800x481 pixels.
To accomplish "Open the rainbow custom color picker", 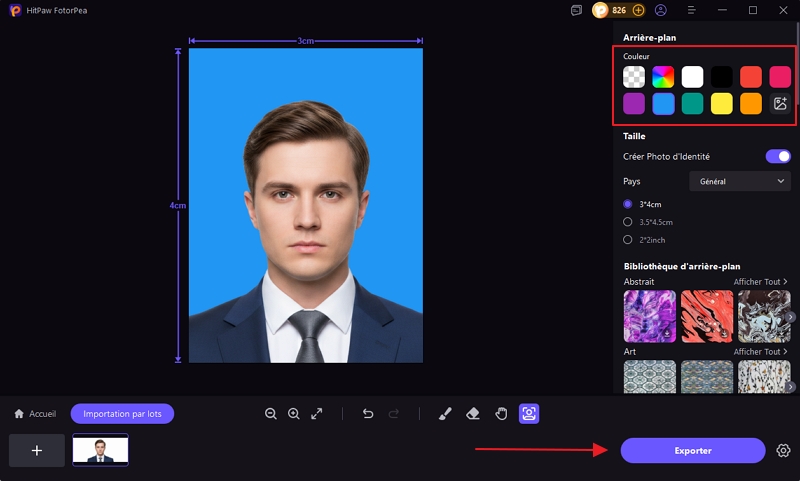I will 663,77.
